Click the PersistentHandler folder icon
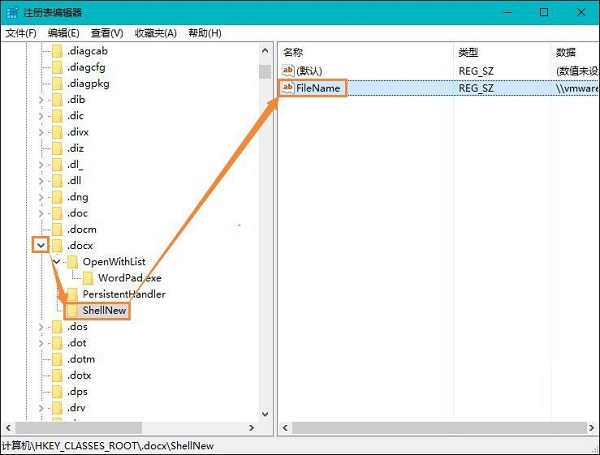 71,294
